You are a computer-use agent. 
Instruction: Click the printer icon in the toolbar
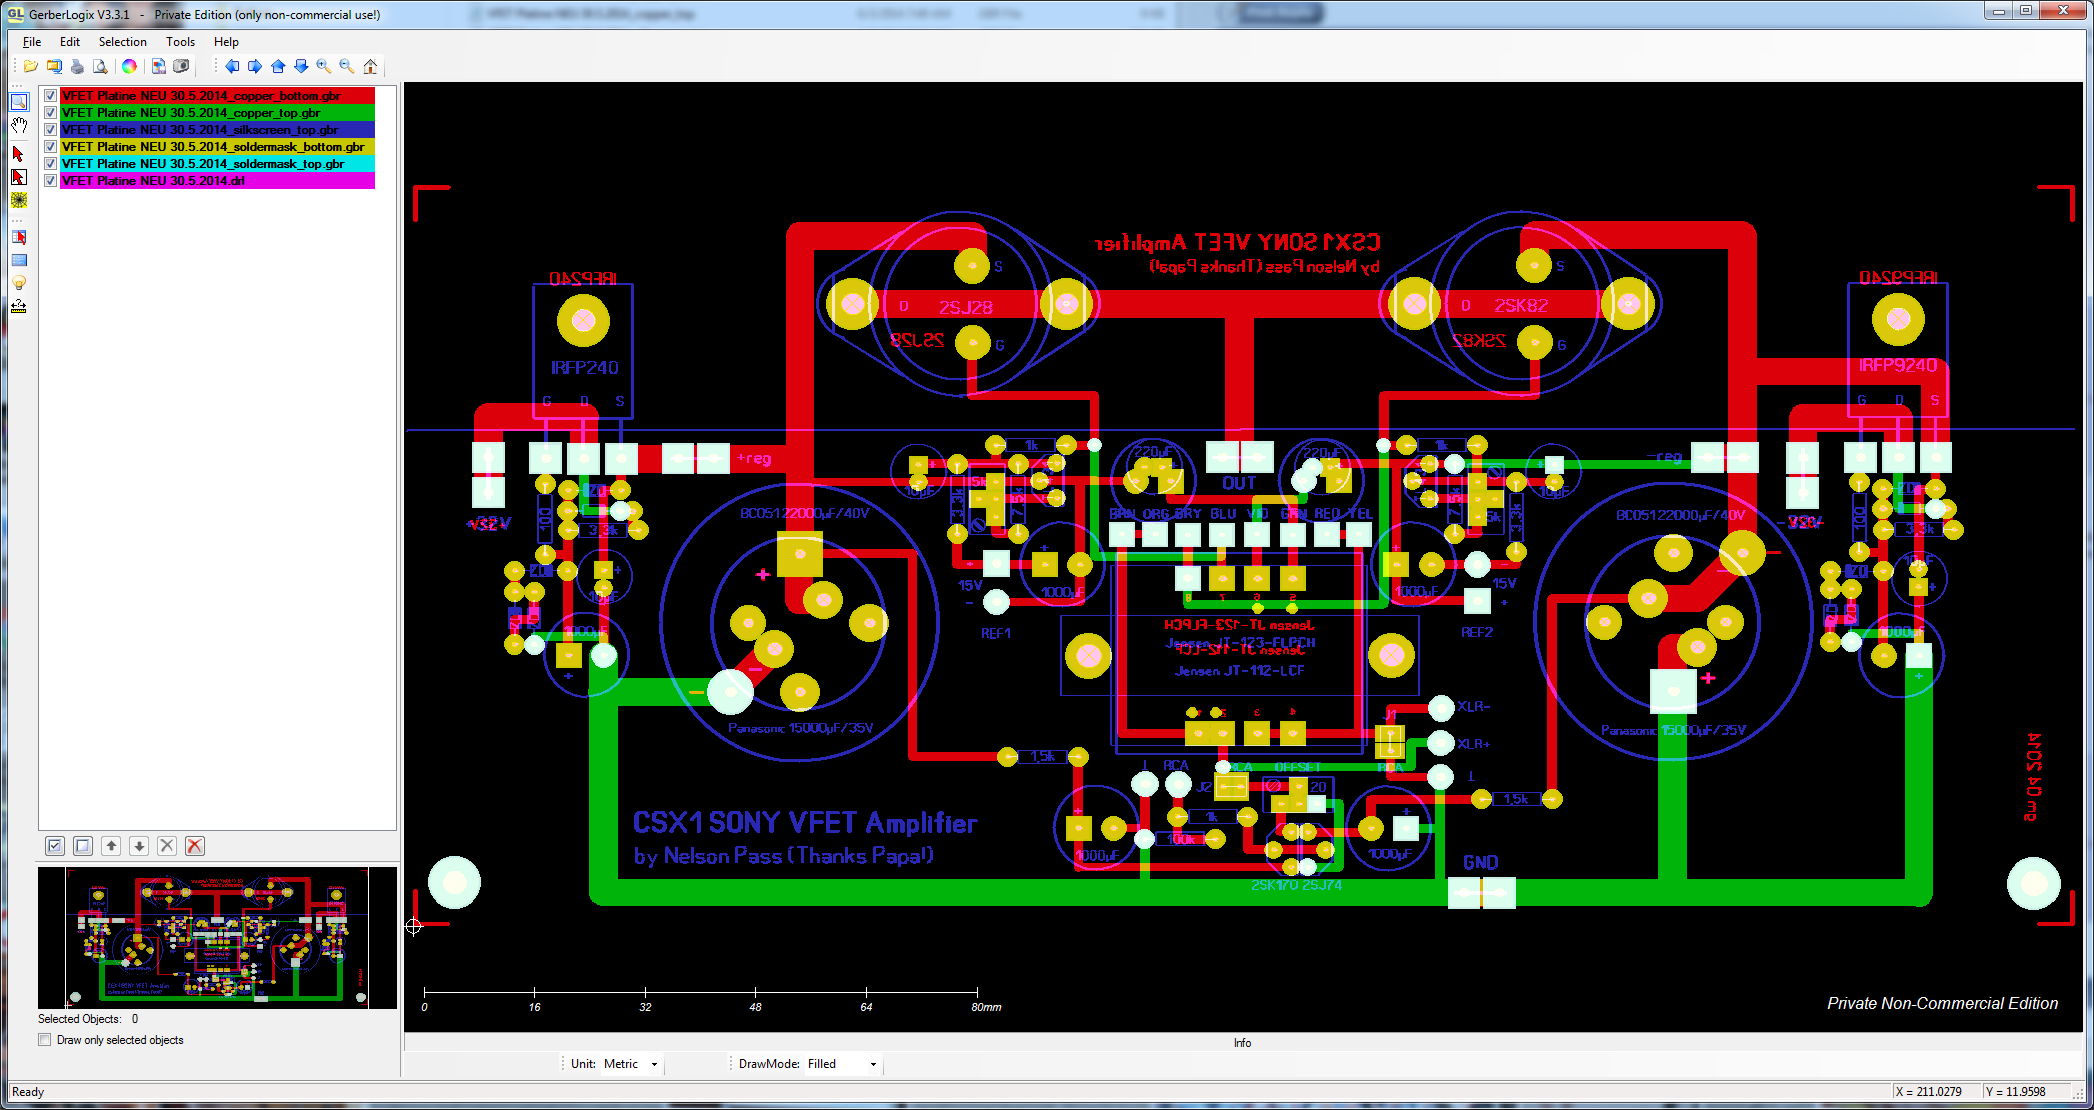click(x=77, y=66)
